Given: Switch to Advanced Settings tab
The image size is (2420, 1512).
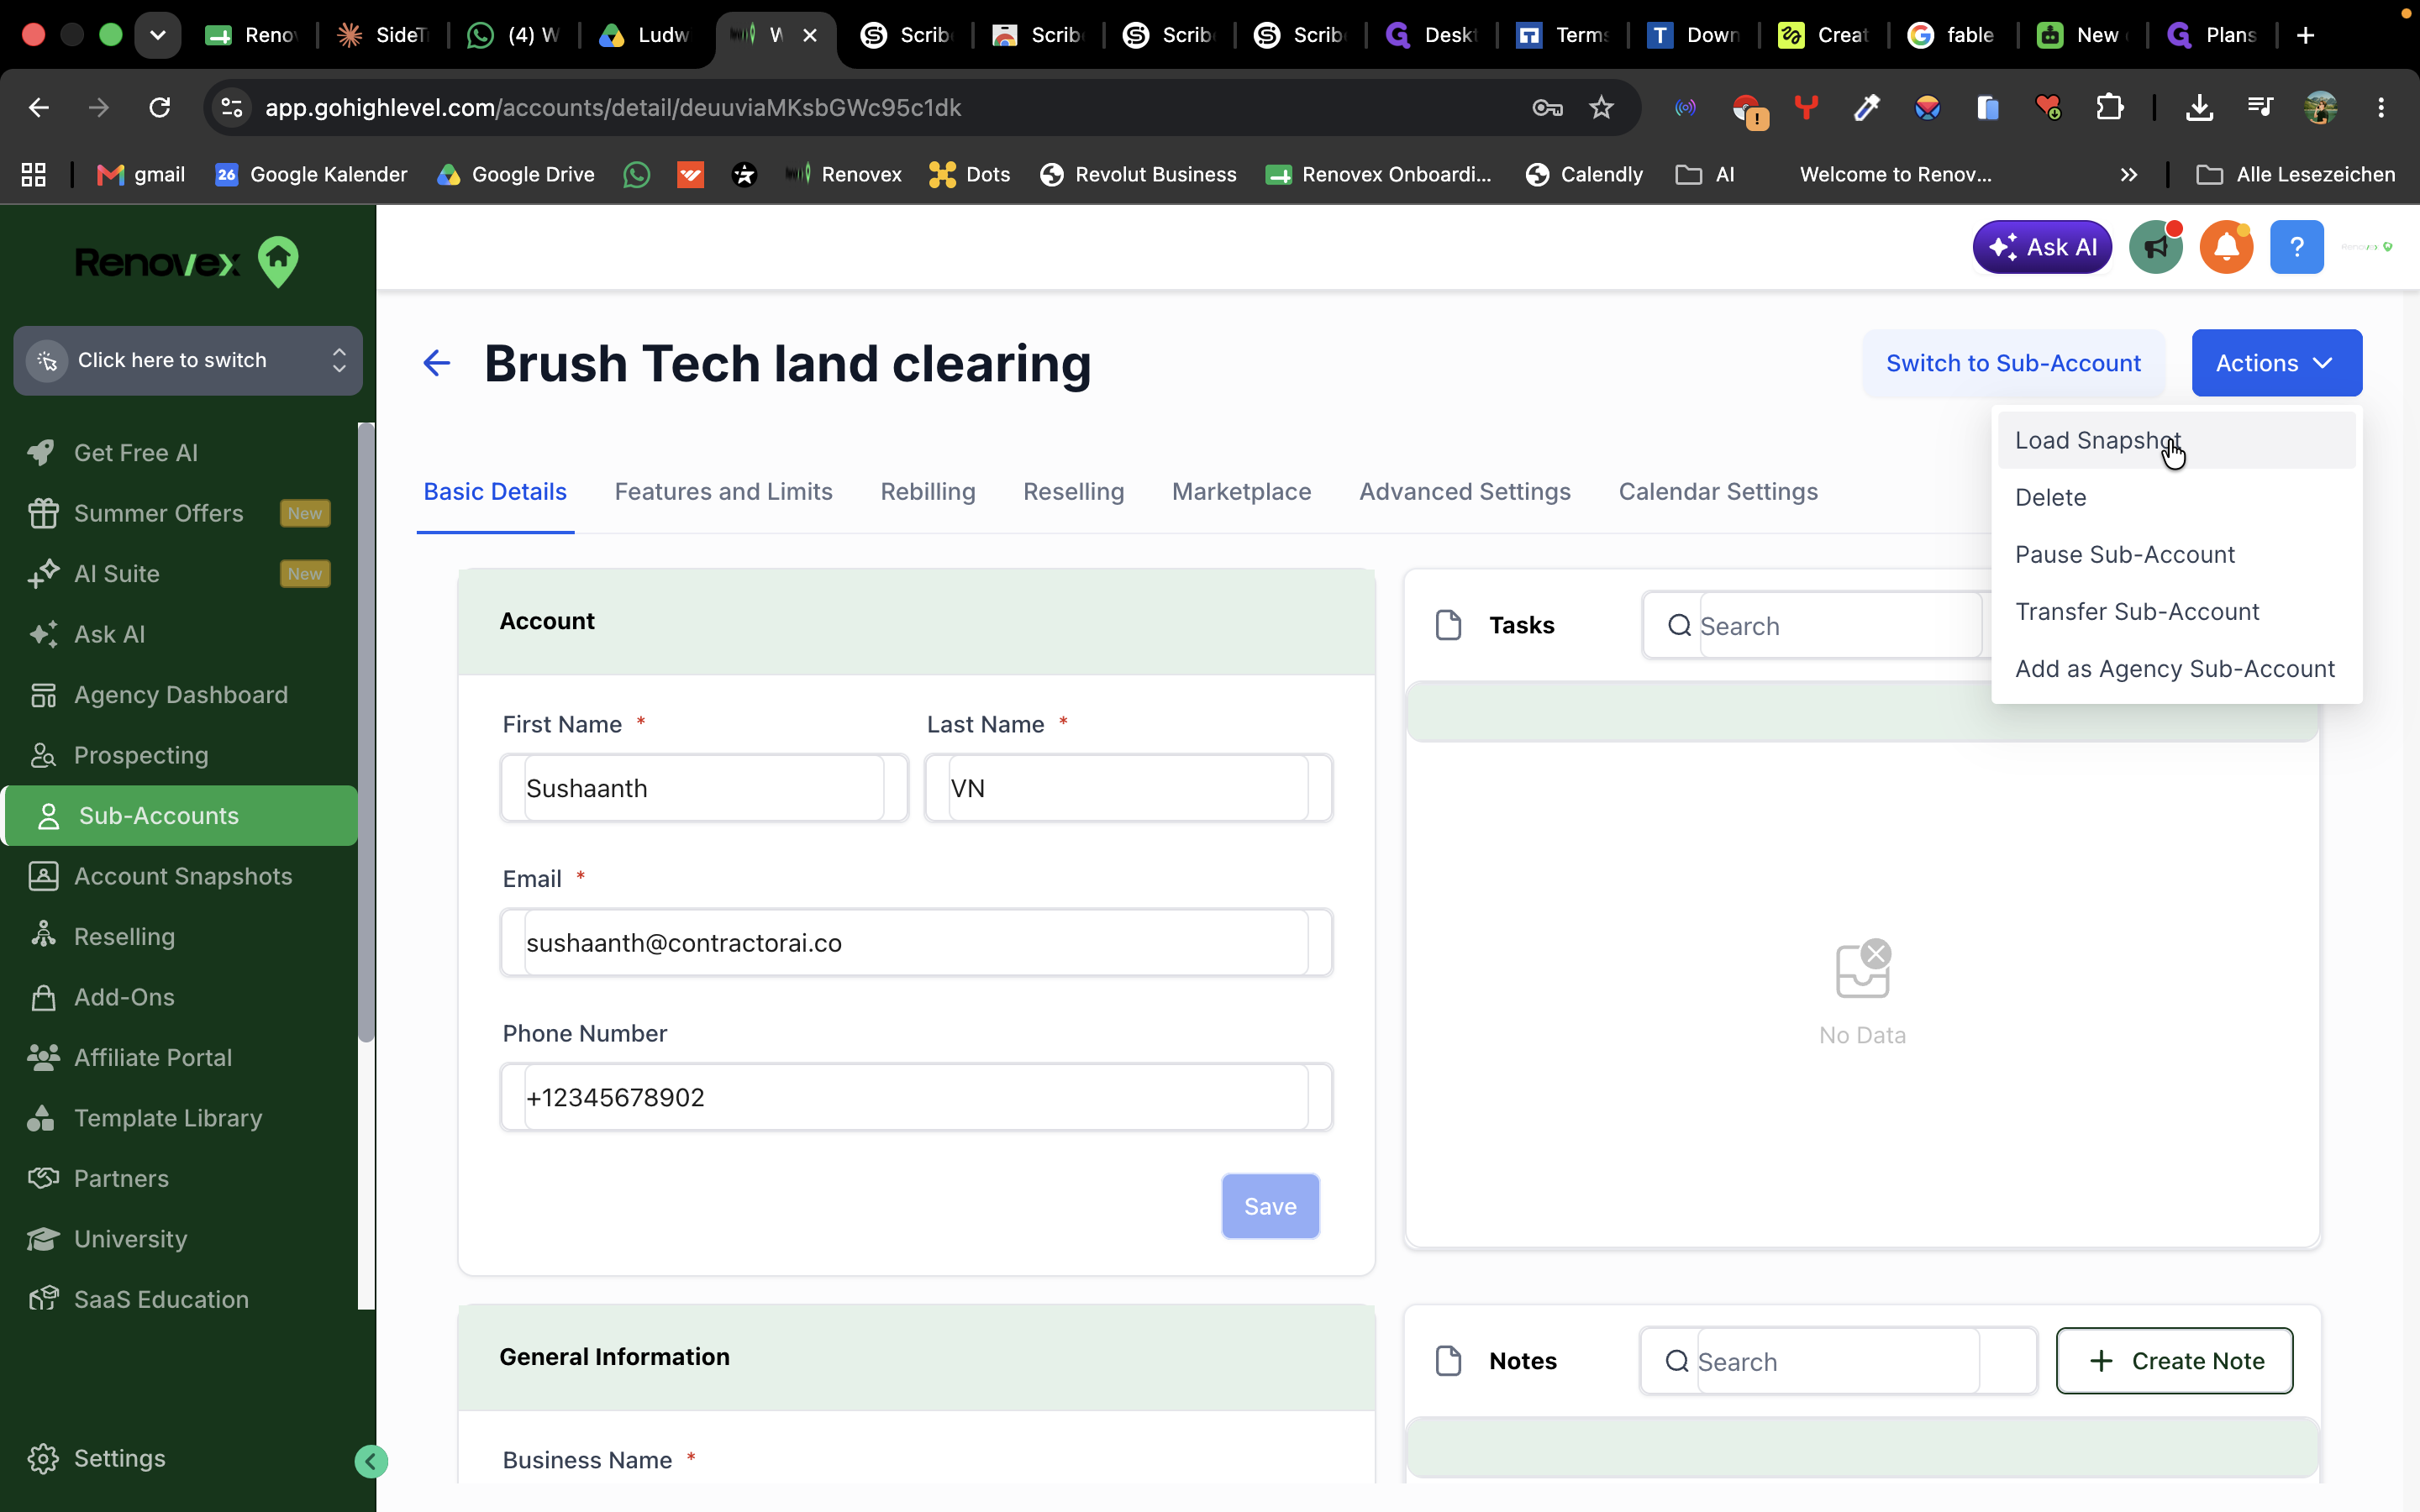Looking at the screenshot, I should click(1465, 491).
